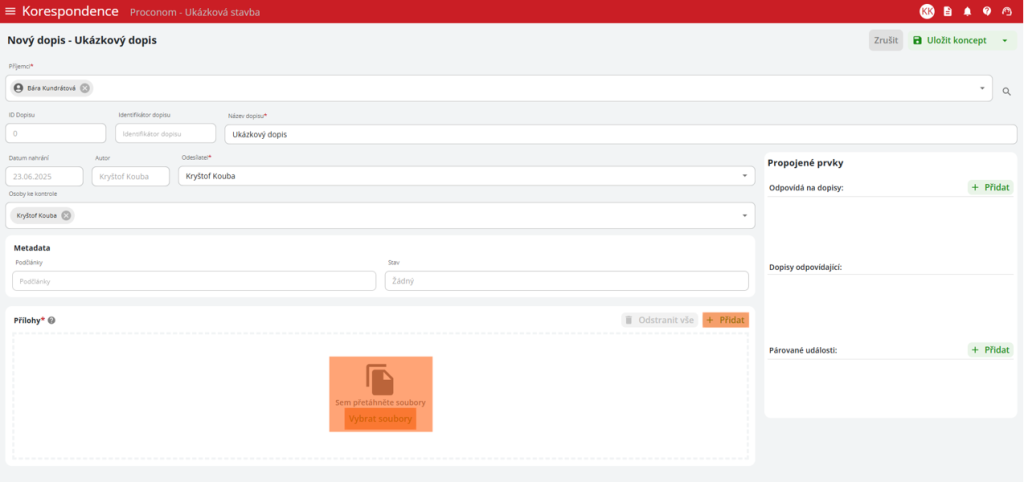Expand Osoby ke kontrole dropdown
This screenshot has height=482, width=1024.
coord(745,215)
